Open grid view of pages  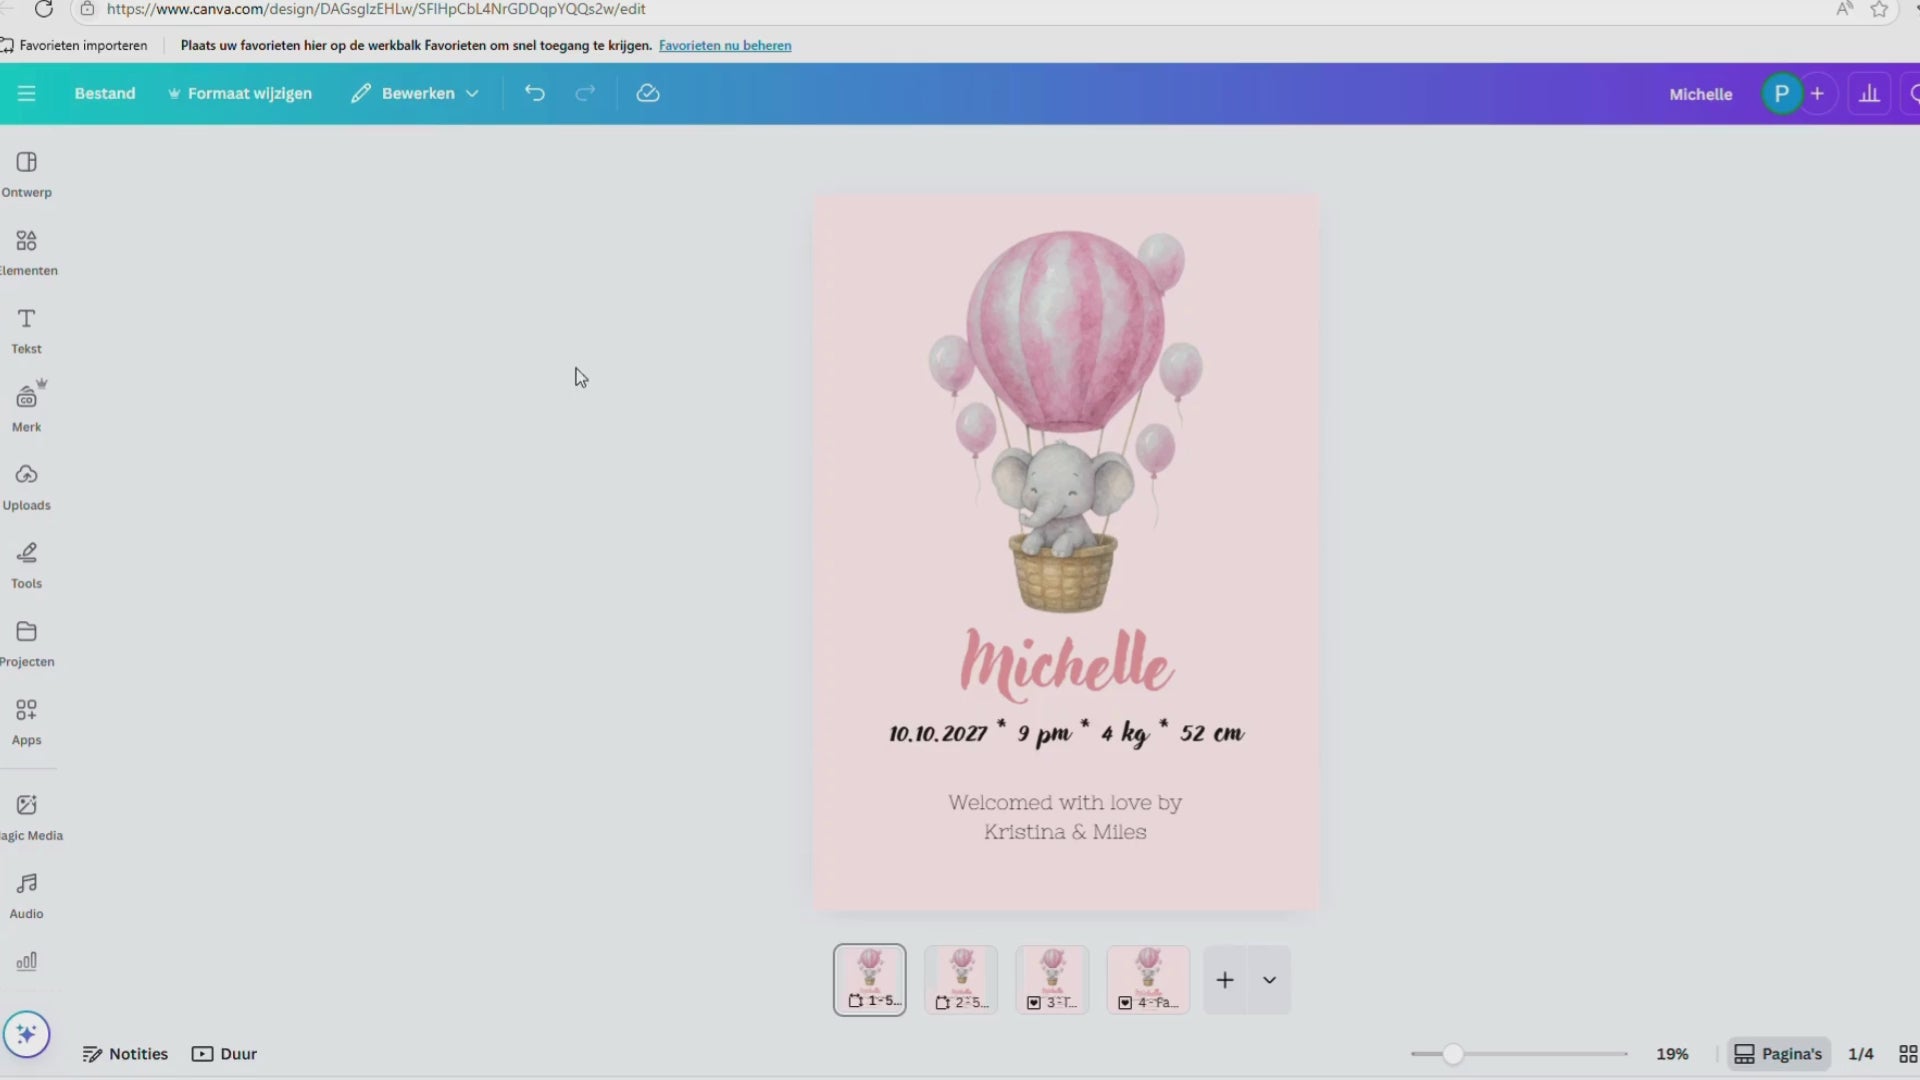pyautogui.click(x=1907, y=1054)
